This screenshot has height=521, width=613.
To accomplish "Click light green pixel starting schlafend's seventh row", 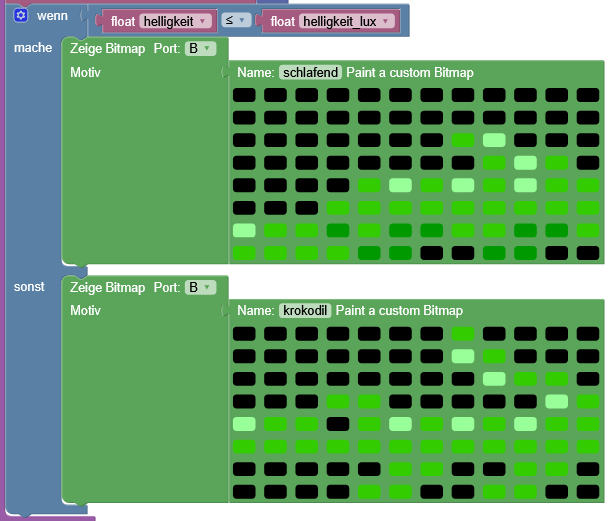I will click(244, 230).
